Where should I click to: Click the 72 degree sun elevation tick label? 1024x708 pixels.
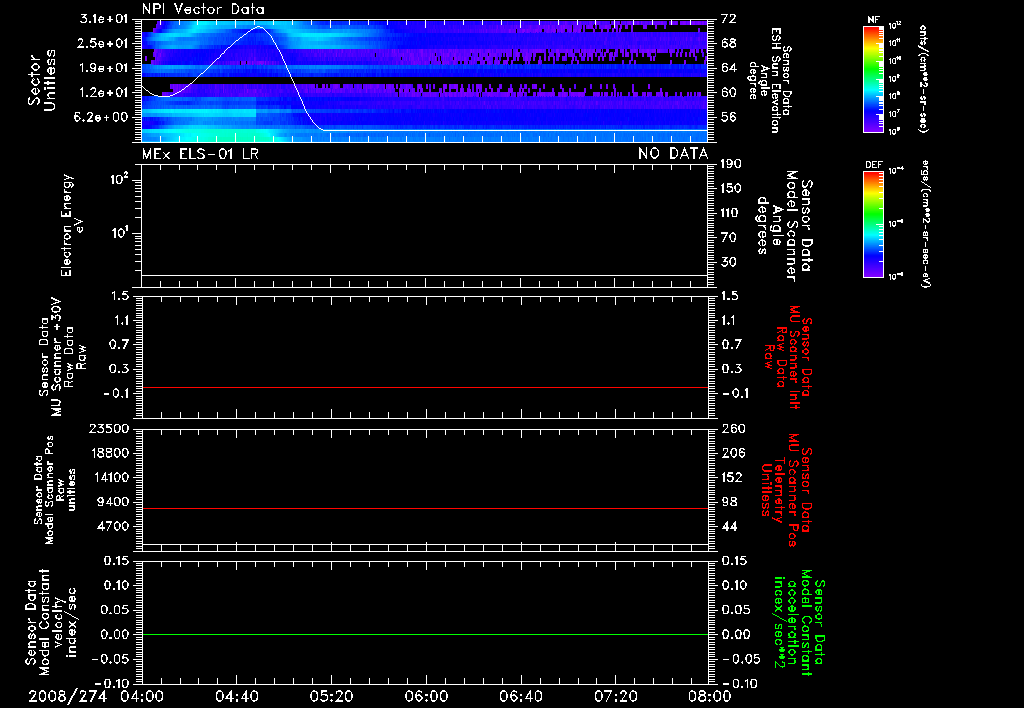coord(729,19)
